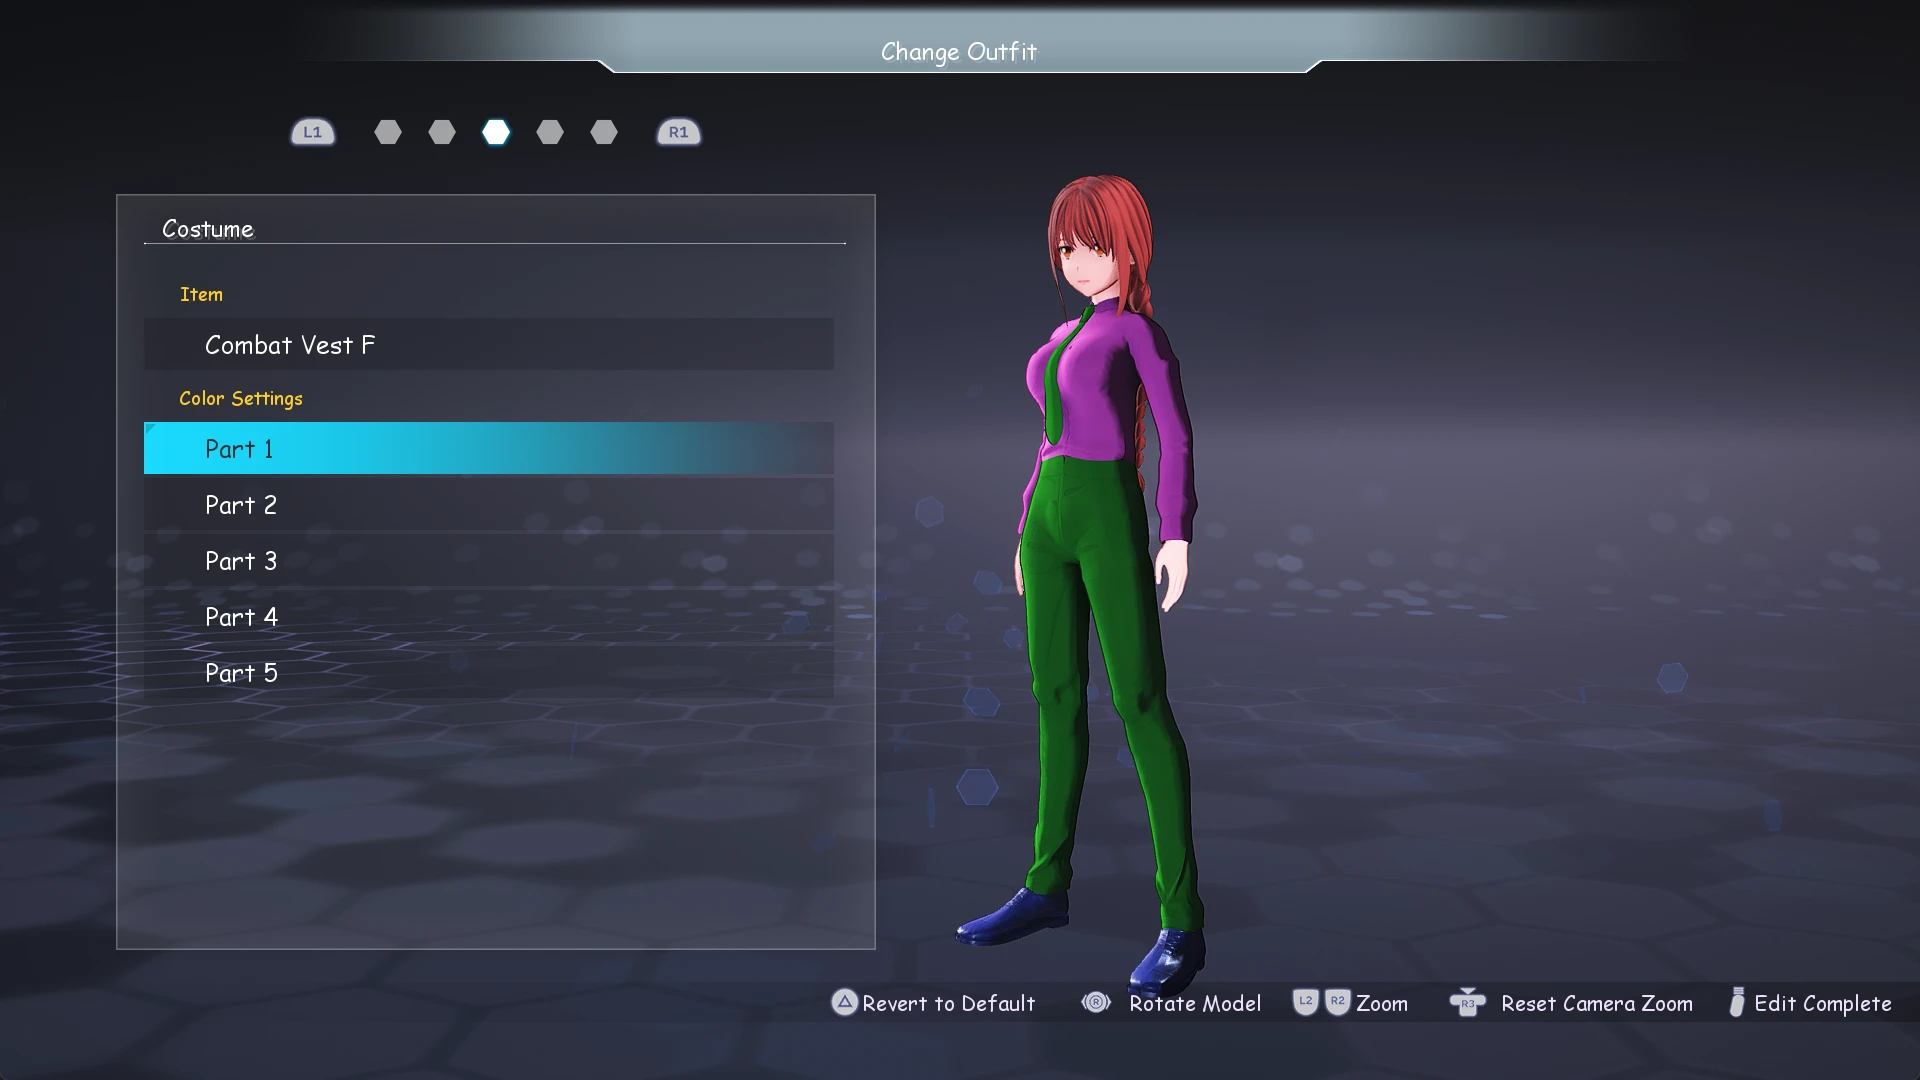Choose Part 4 in Color Settings

tap(488, 617)
